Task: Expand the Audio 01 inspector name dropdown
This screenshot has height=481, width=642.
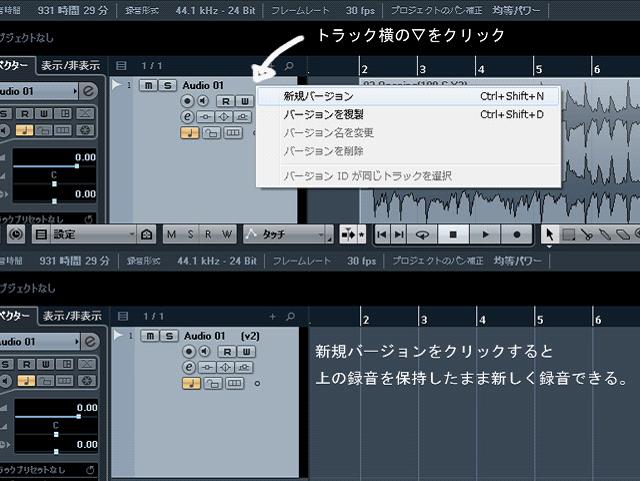Action: click(x=73, y=91)
